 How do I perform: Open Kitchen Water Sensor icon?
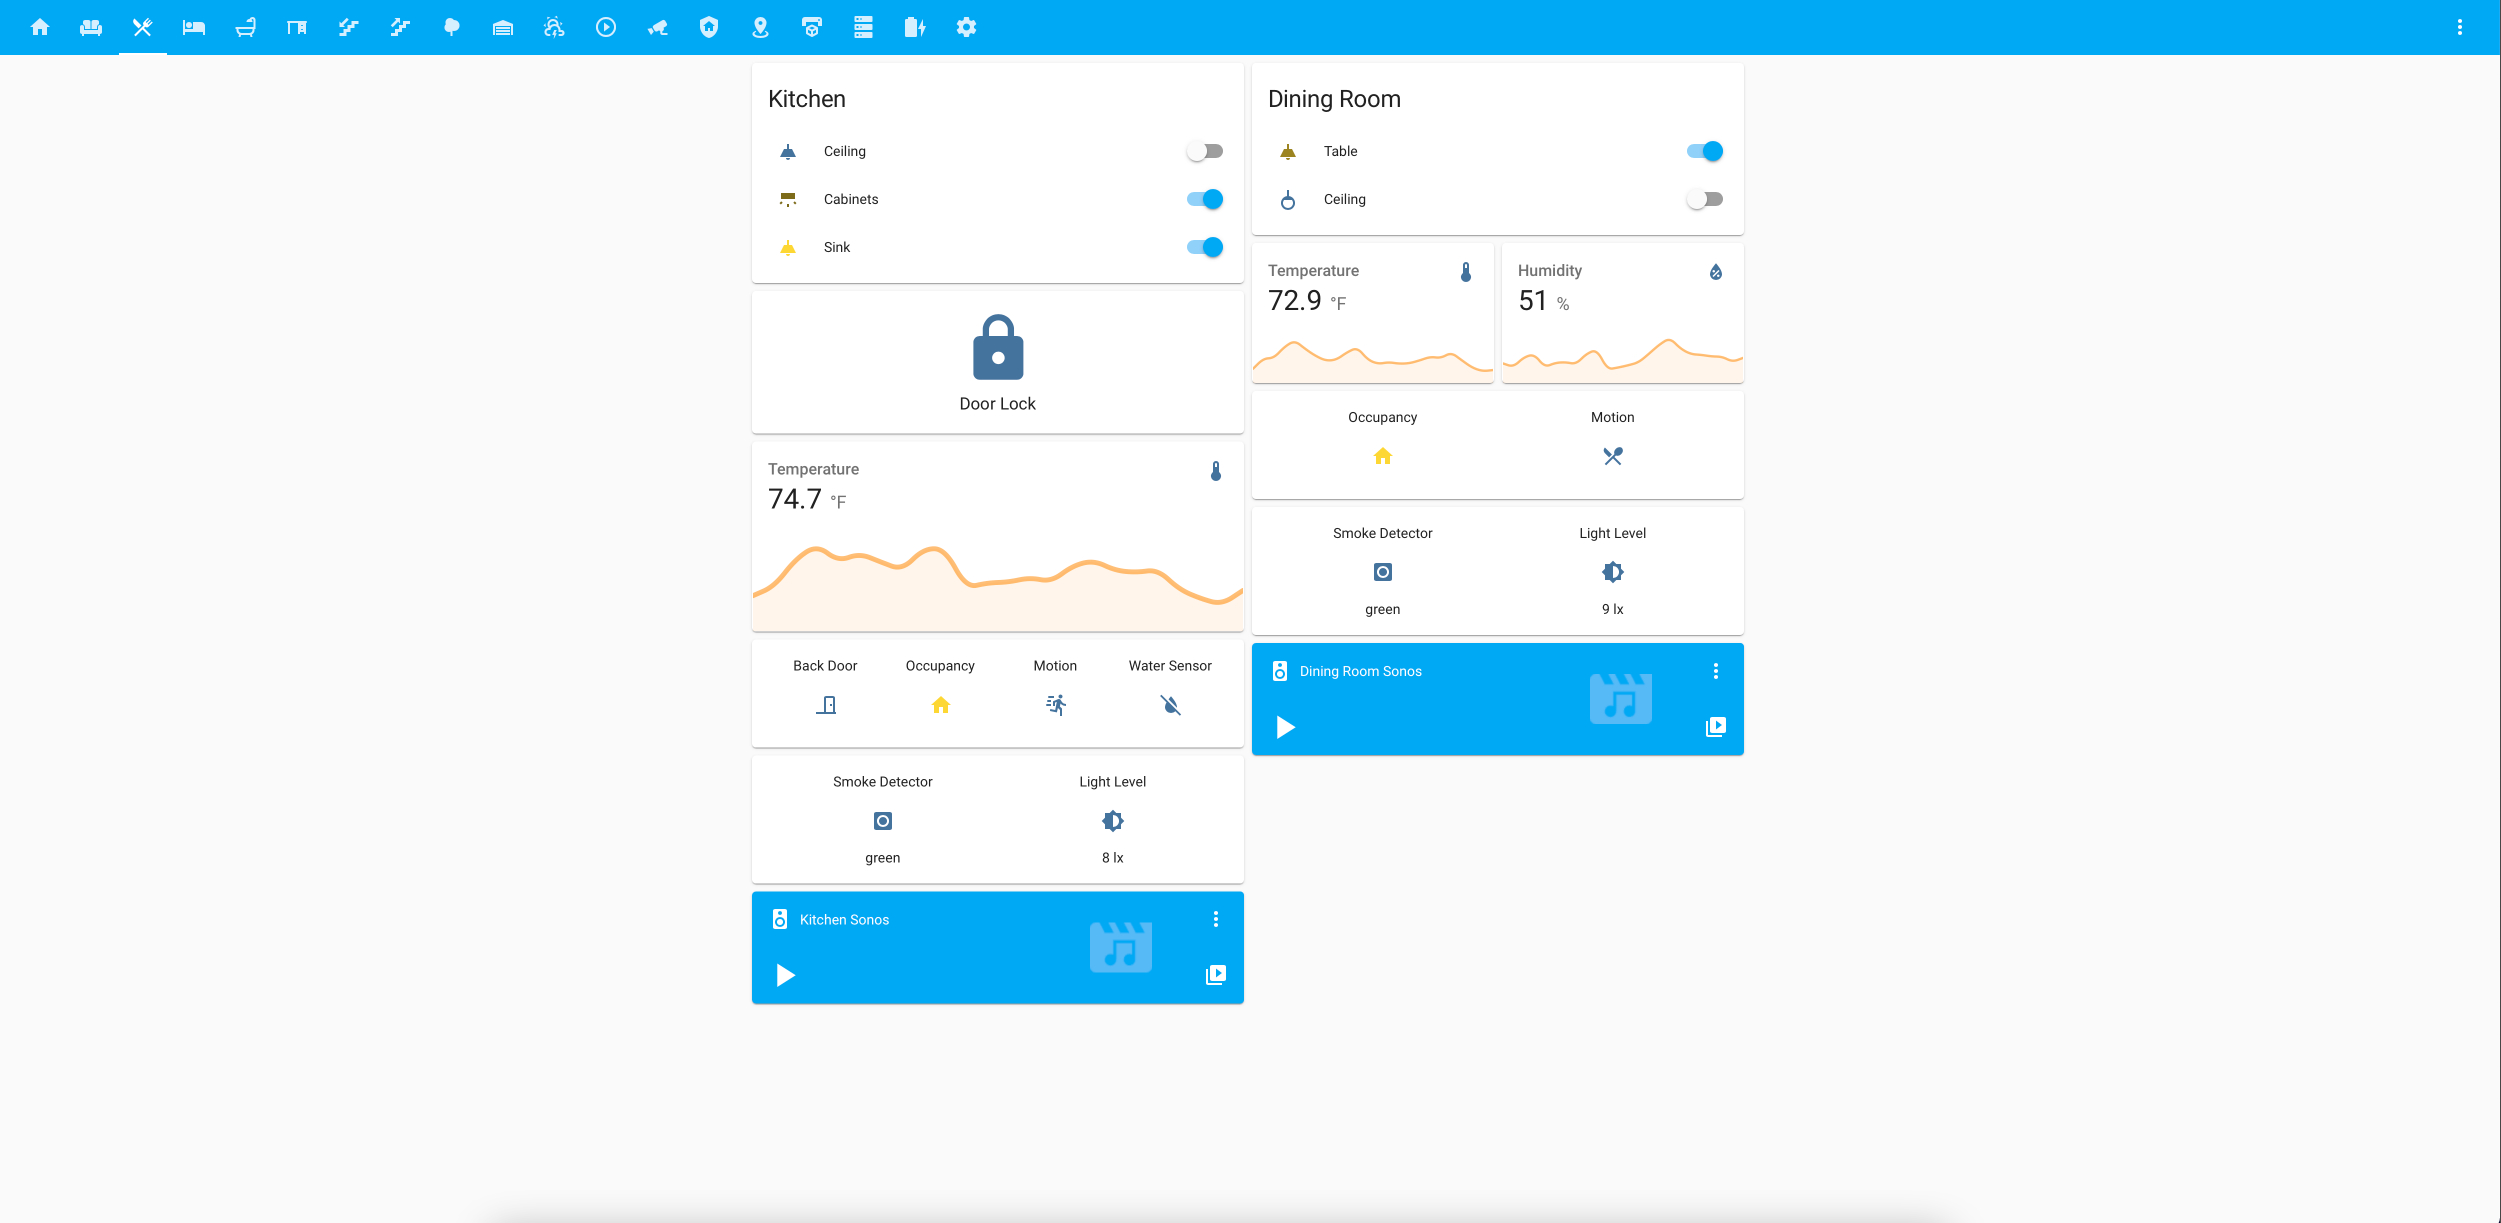pyautogui.click(x=1170, y=705)
